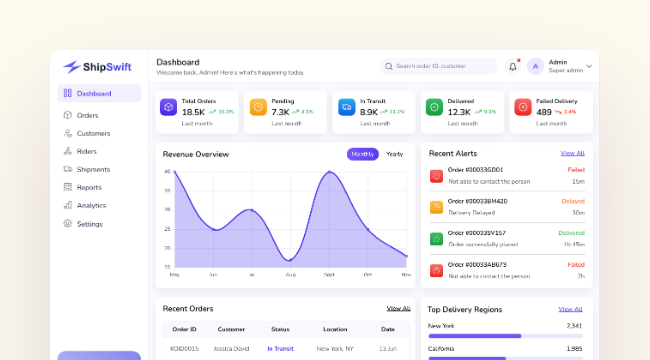Click the red alert icon for Order #00033AB673
Viewport: 650px width, 360px height.
tap(436, 270)
